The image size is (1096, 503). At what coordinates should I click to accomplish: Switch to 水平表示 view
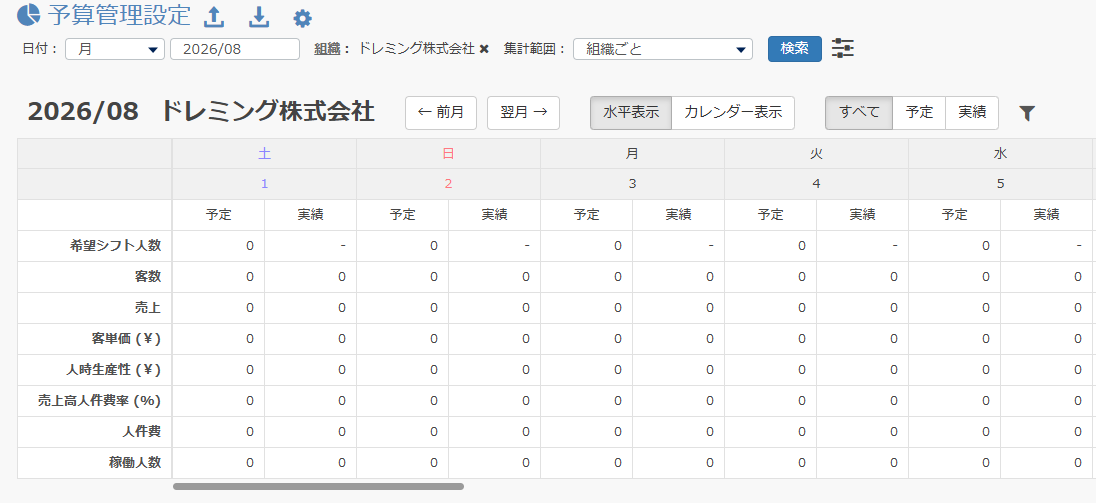point(631,113)
